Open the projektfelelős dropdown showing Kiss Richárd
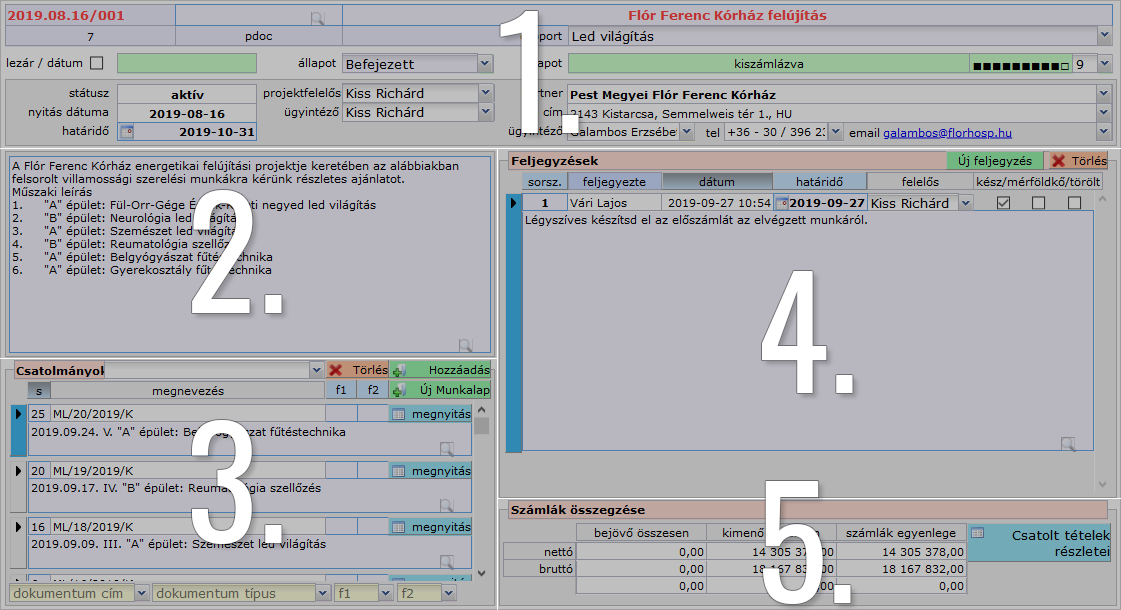Viewport: 1121px width, 610px height. [485, 93]
